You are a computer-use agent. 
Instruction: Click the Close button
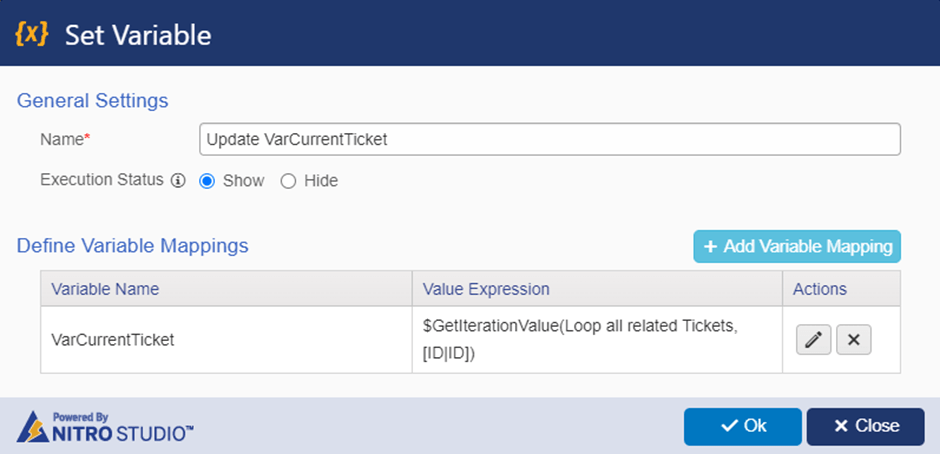point(865,426)
